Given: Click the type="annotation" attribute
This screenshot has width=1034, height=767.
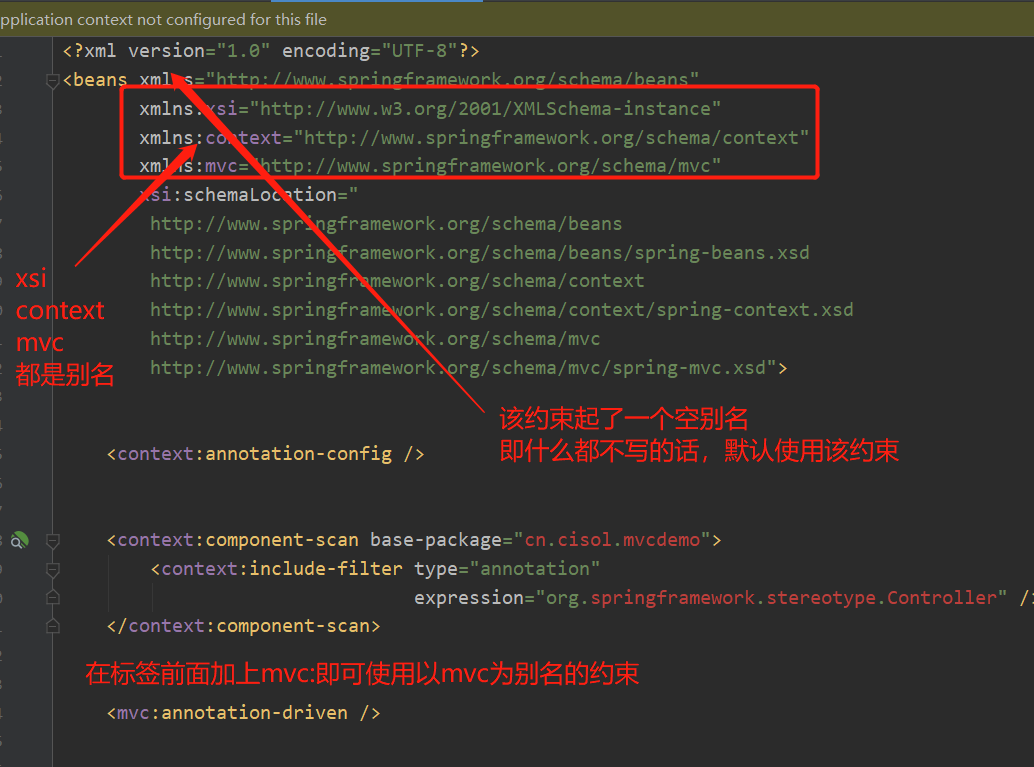Looking at the screenshot, I should coord(507,569).
